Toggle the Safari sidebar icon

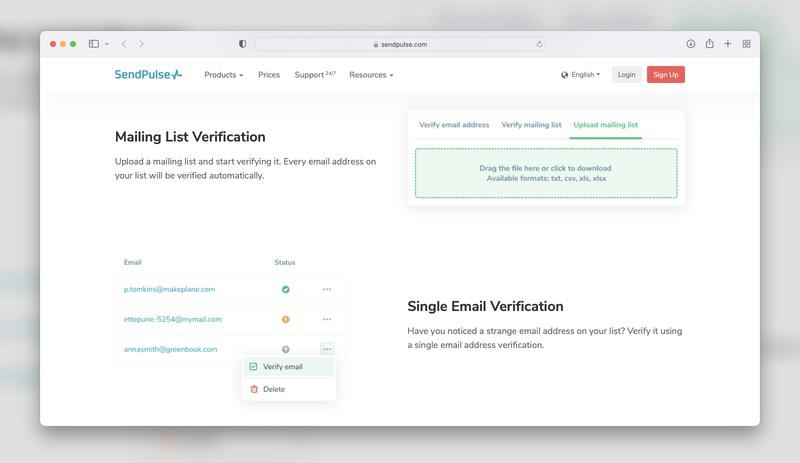point(94,44)
